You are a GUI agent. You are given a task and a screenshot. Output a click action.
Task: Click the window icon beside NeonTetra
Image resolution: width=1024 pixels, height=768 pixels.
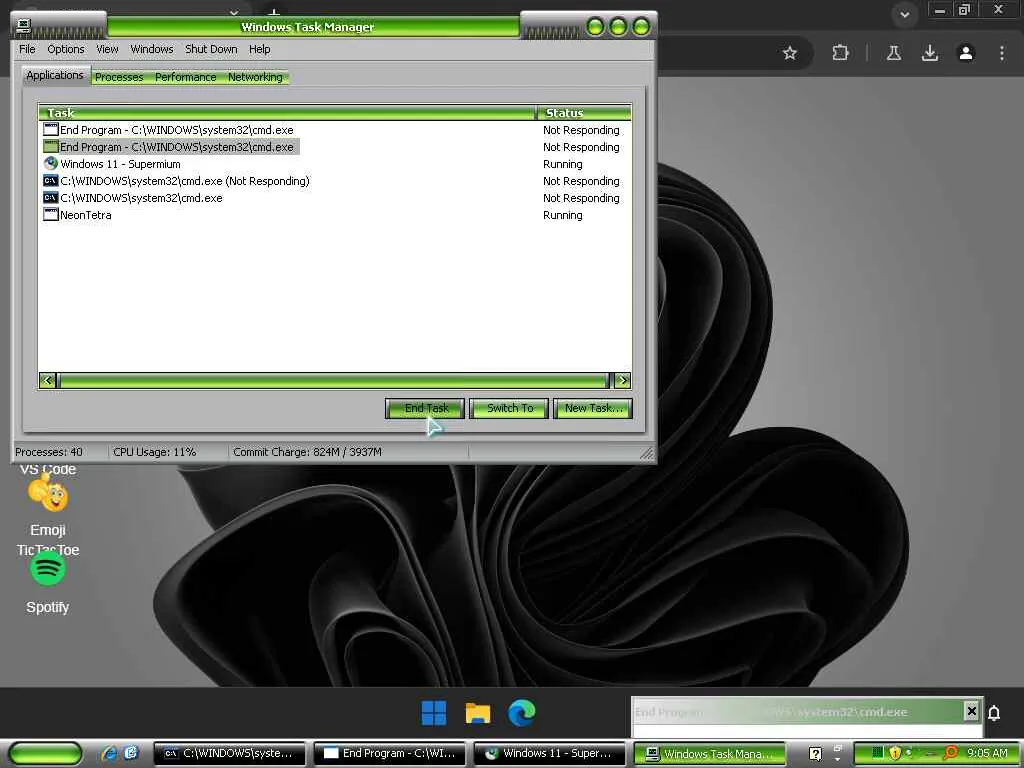[50, 214]
